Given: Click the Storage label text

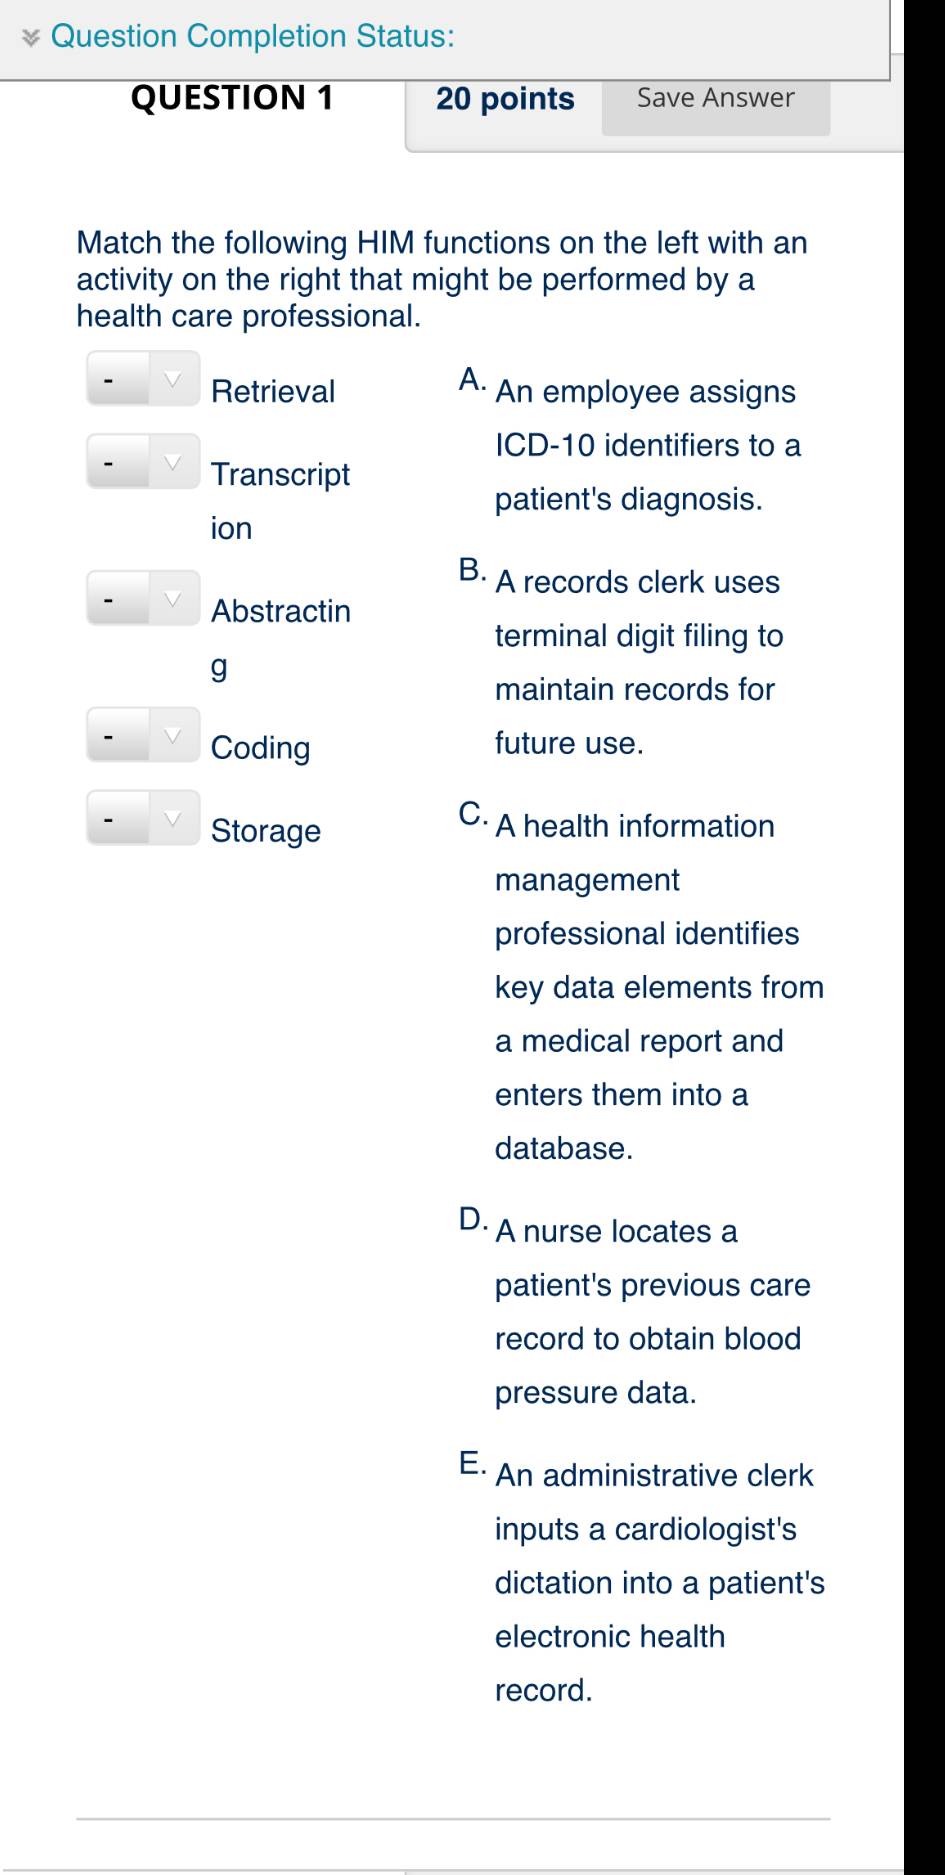Looking at the screenshot, I should point(266,831).
